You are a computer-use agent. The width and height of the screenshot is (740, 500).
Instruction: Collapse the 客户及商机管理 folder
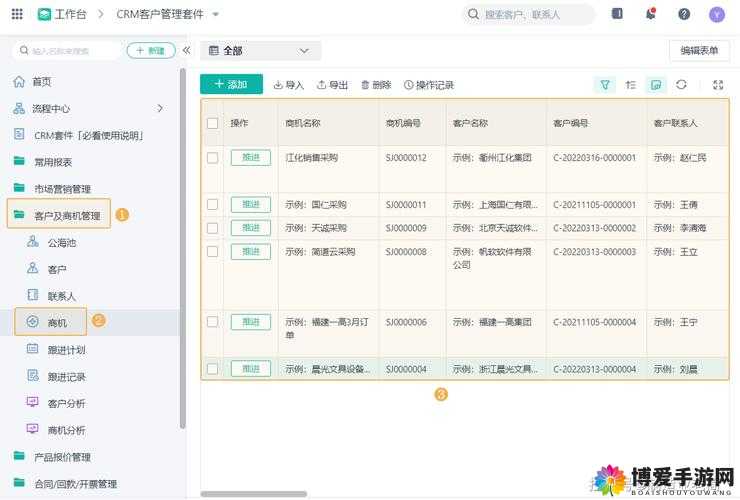pyautogui.click(x=59, y=214)
